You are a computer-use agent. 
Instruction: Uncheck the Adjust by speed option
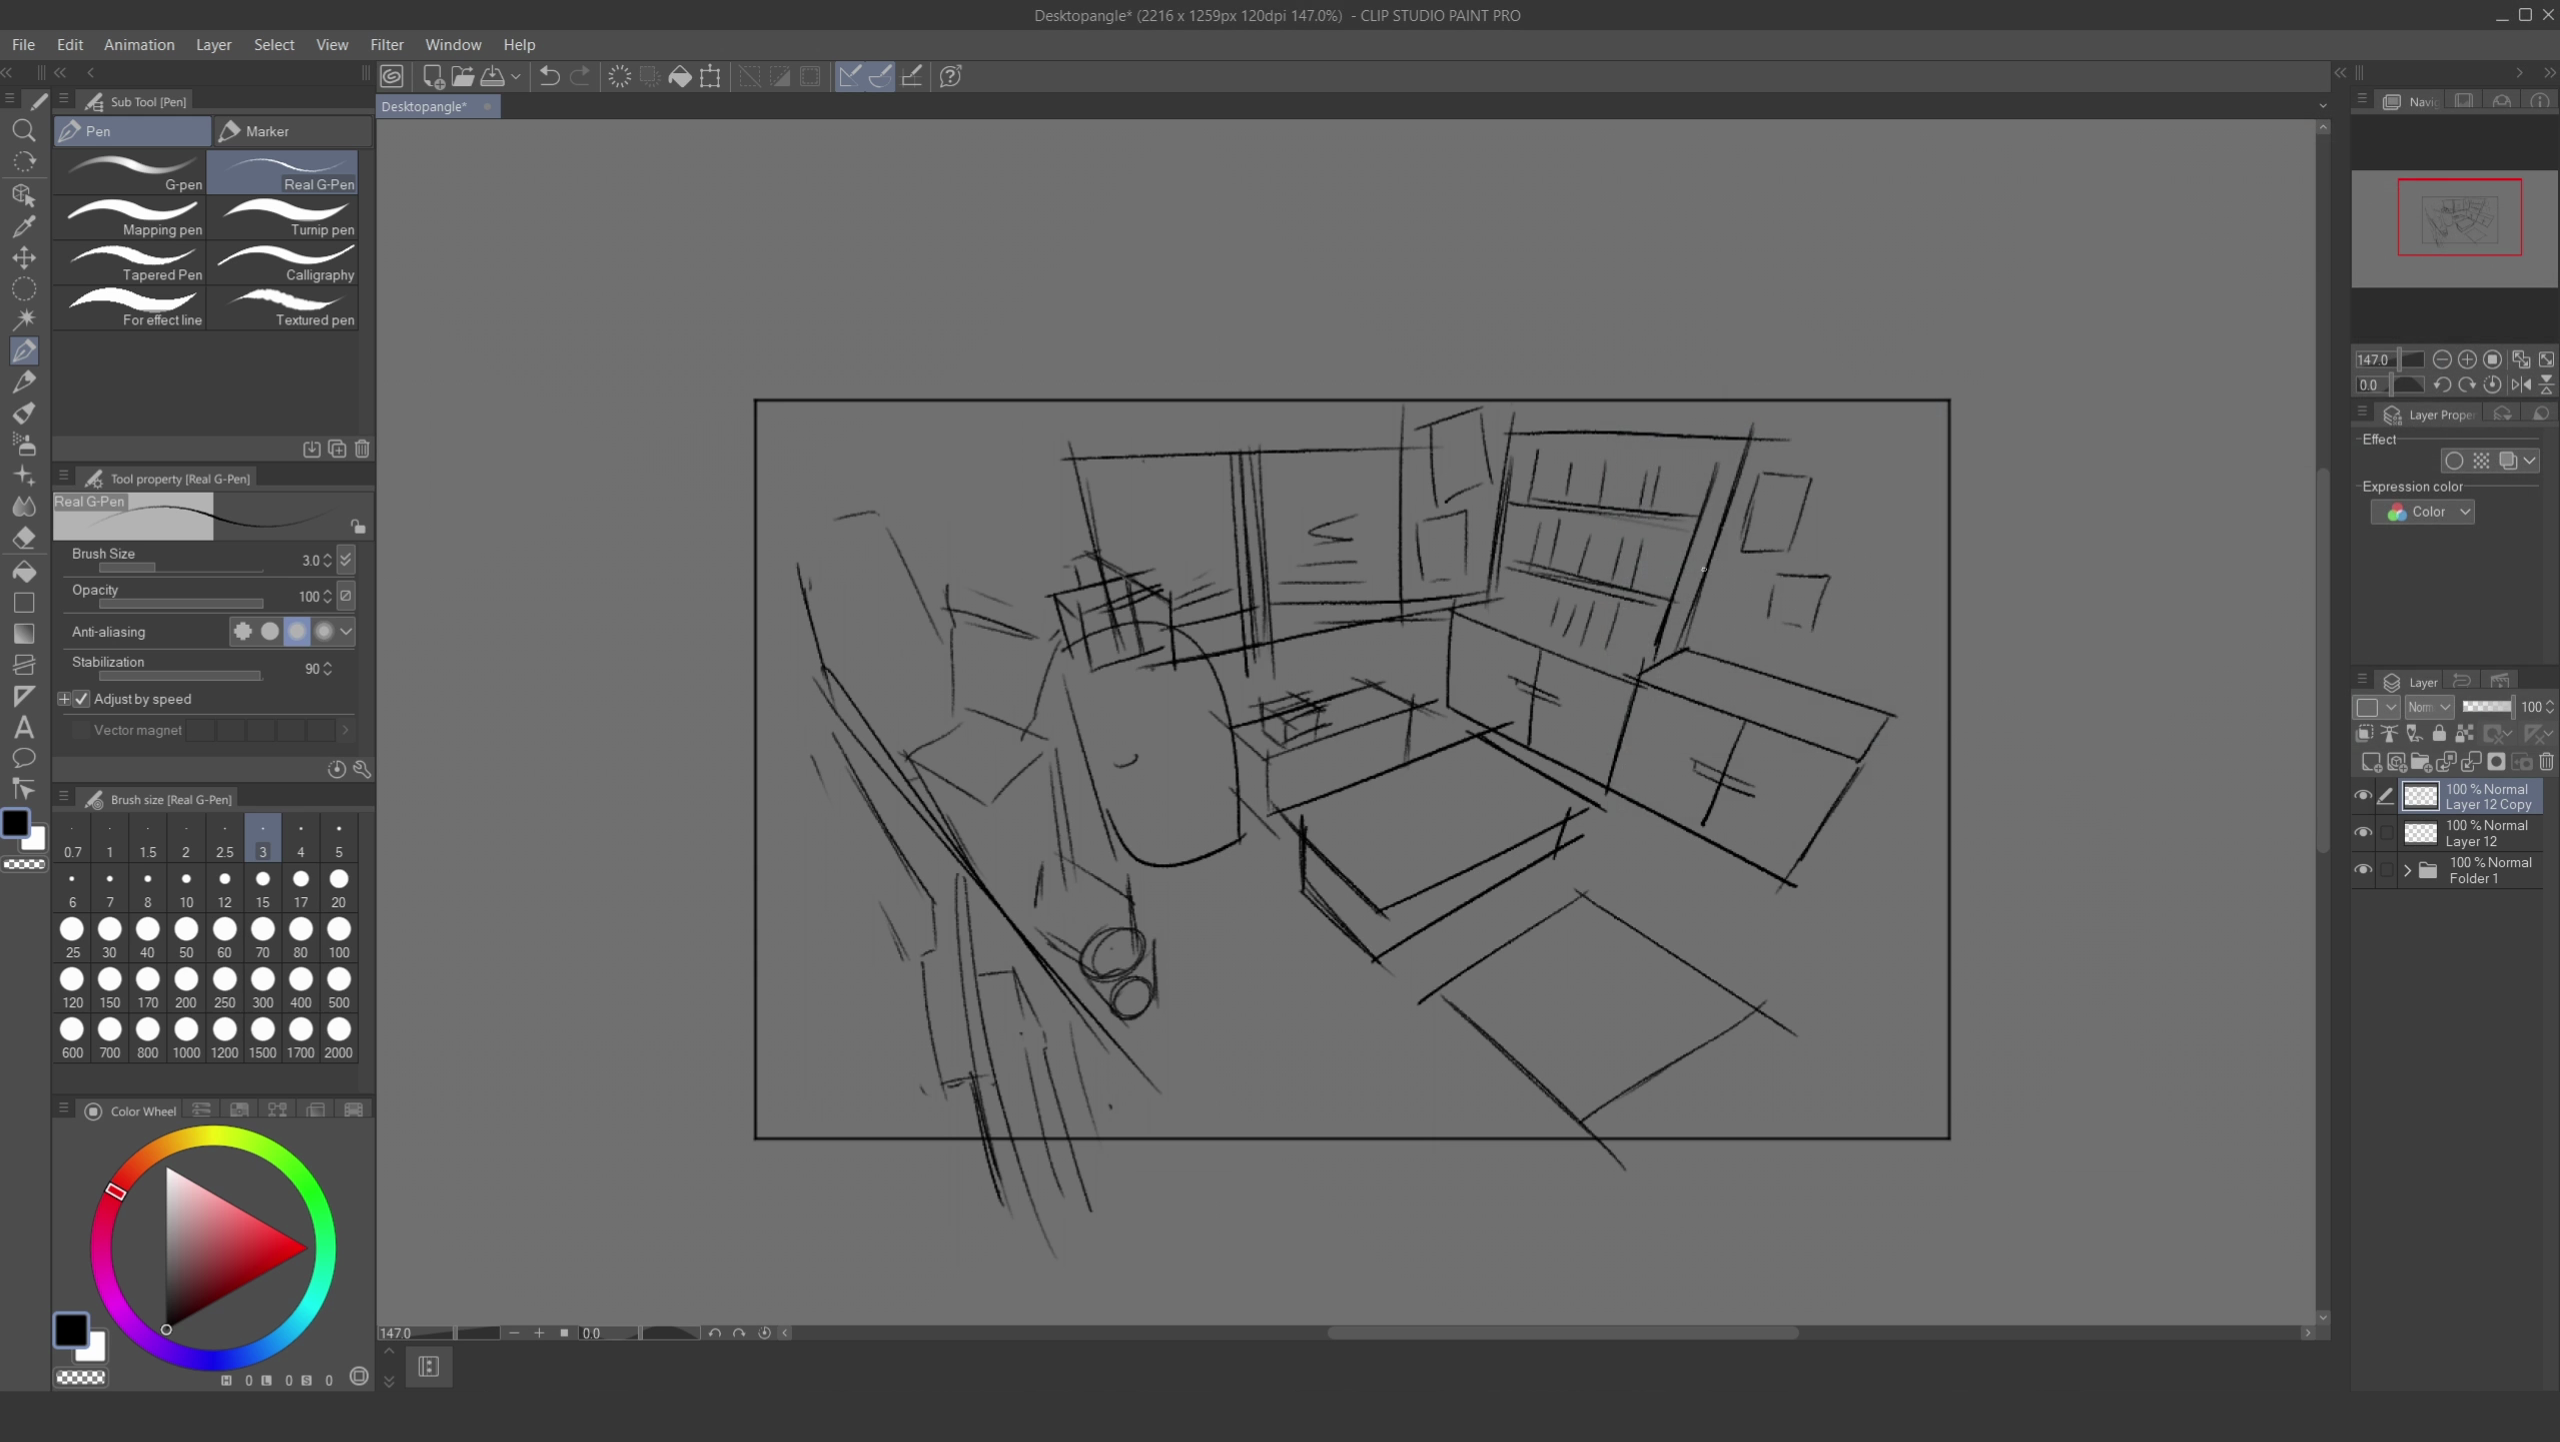pos(81,698)
